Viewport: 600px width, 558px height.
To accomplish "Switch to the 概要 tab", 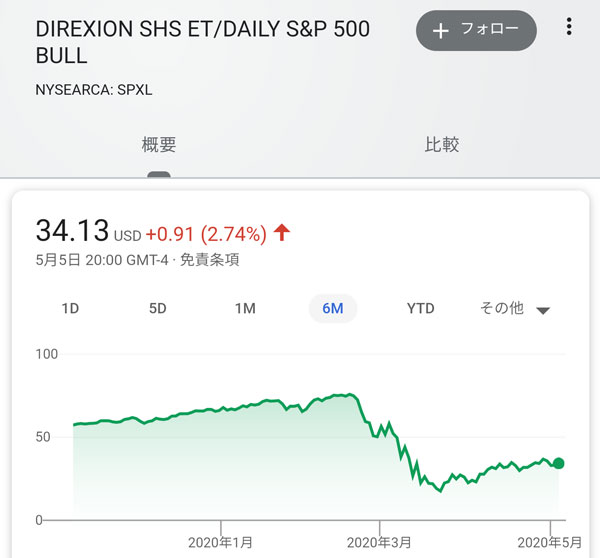I will point(158,144).
